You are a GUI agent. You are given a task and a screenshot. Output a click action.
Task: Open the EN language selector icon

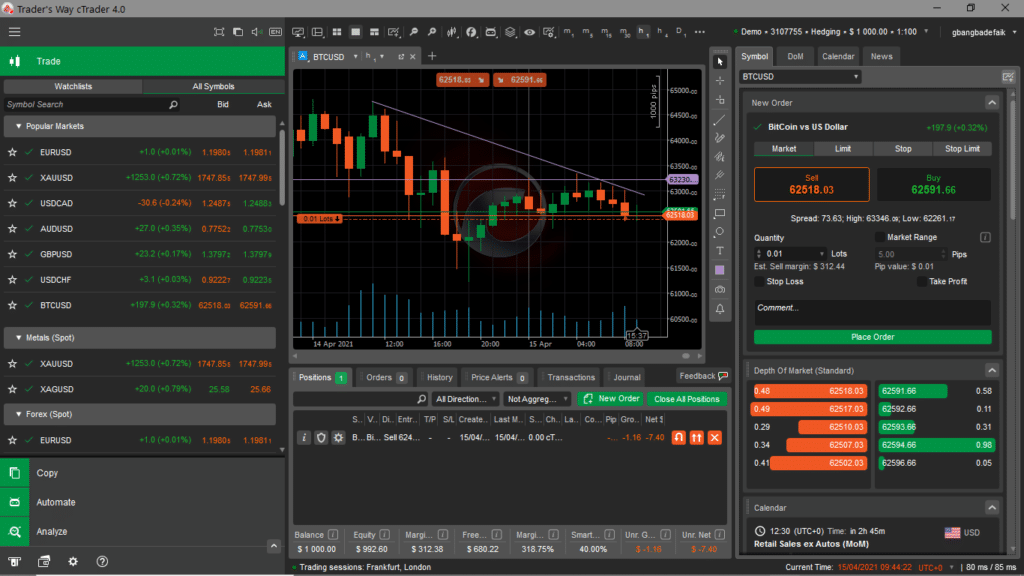[x=276, y=32]
